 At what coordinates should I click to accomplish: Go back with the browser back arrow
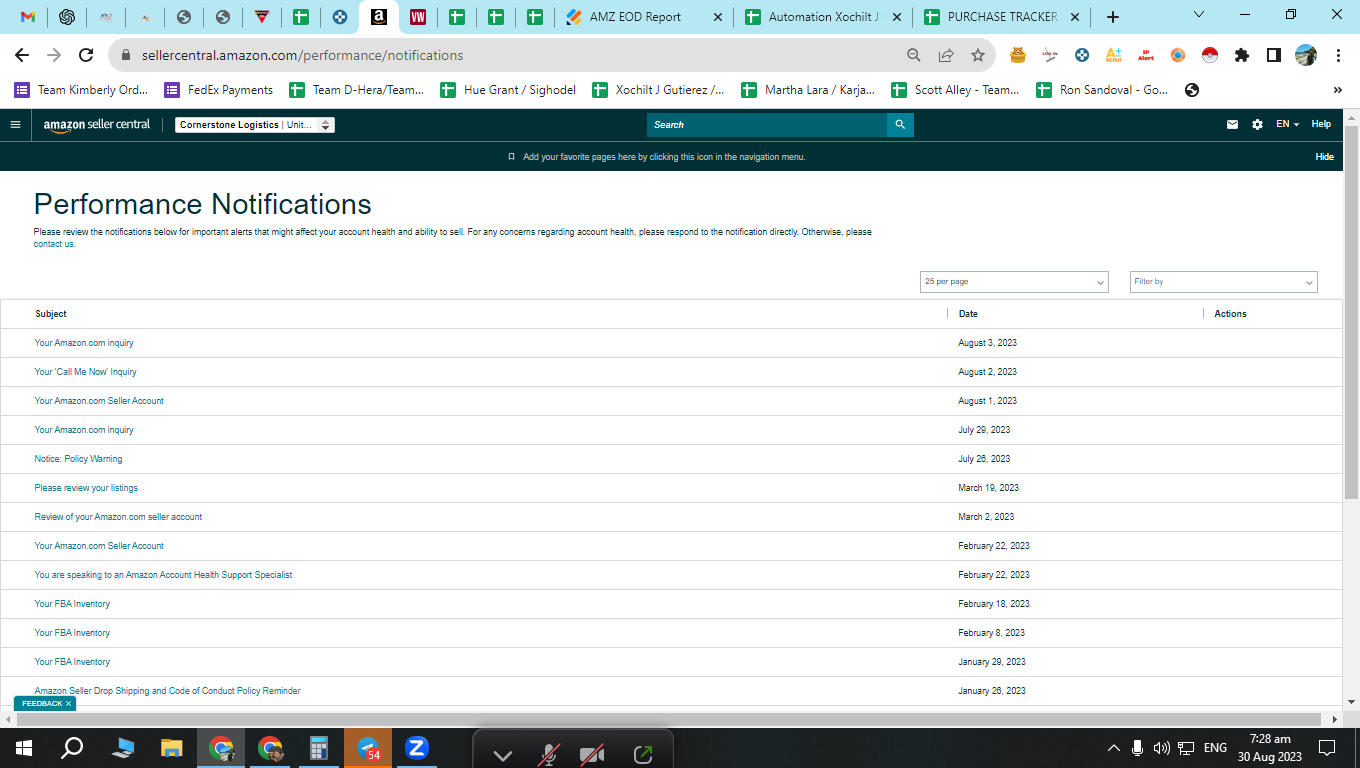[22, 55]
